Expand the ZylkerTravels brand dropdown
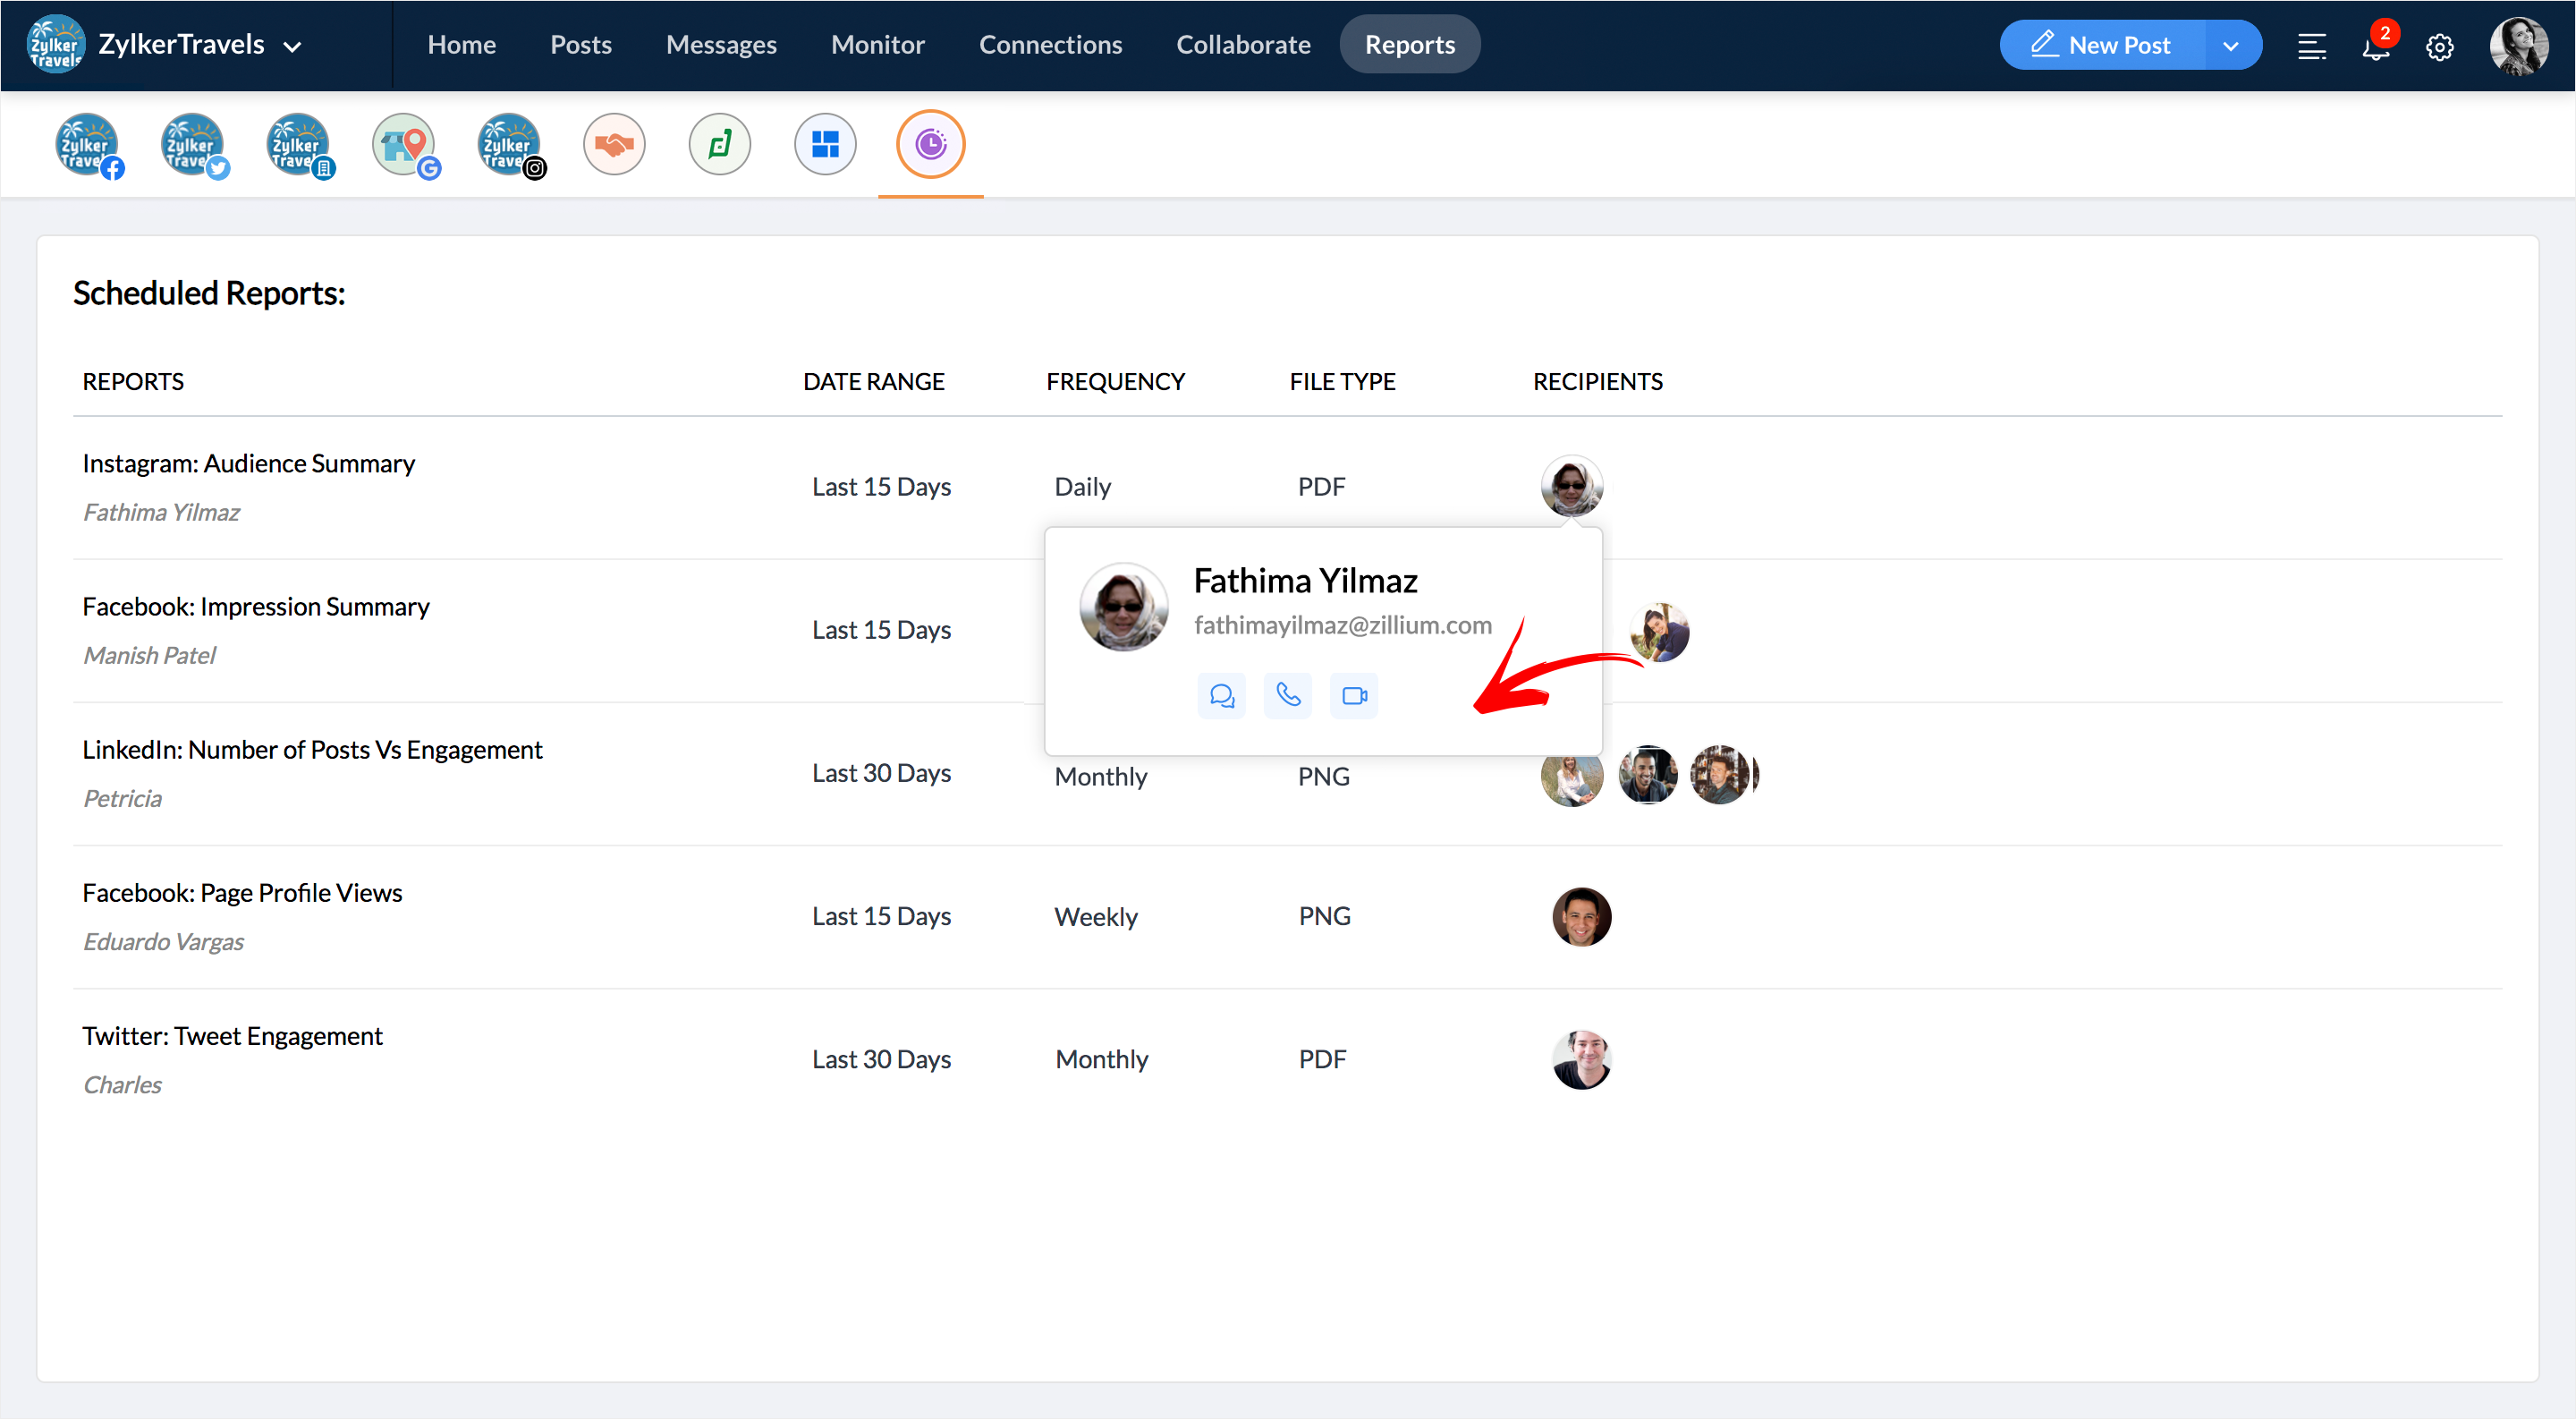 click(x=292, y=46)
